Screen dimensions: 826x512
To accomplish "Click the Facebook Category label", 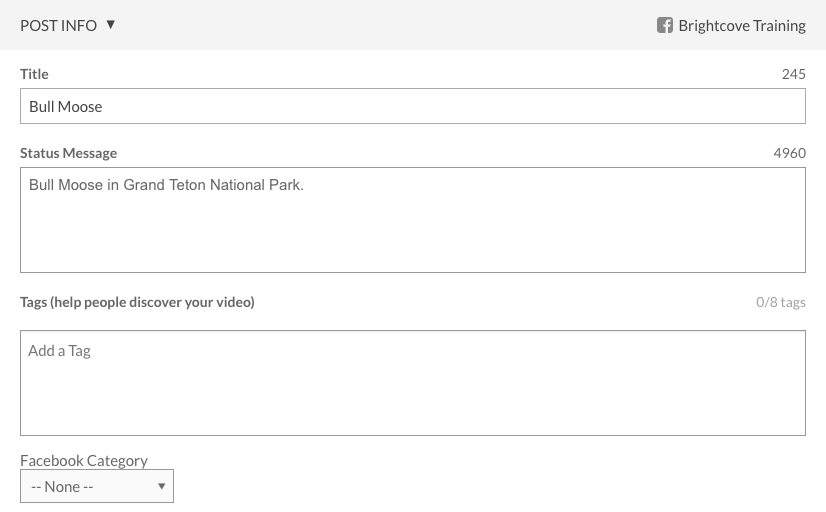I will (84, 460).
